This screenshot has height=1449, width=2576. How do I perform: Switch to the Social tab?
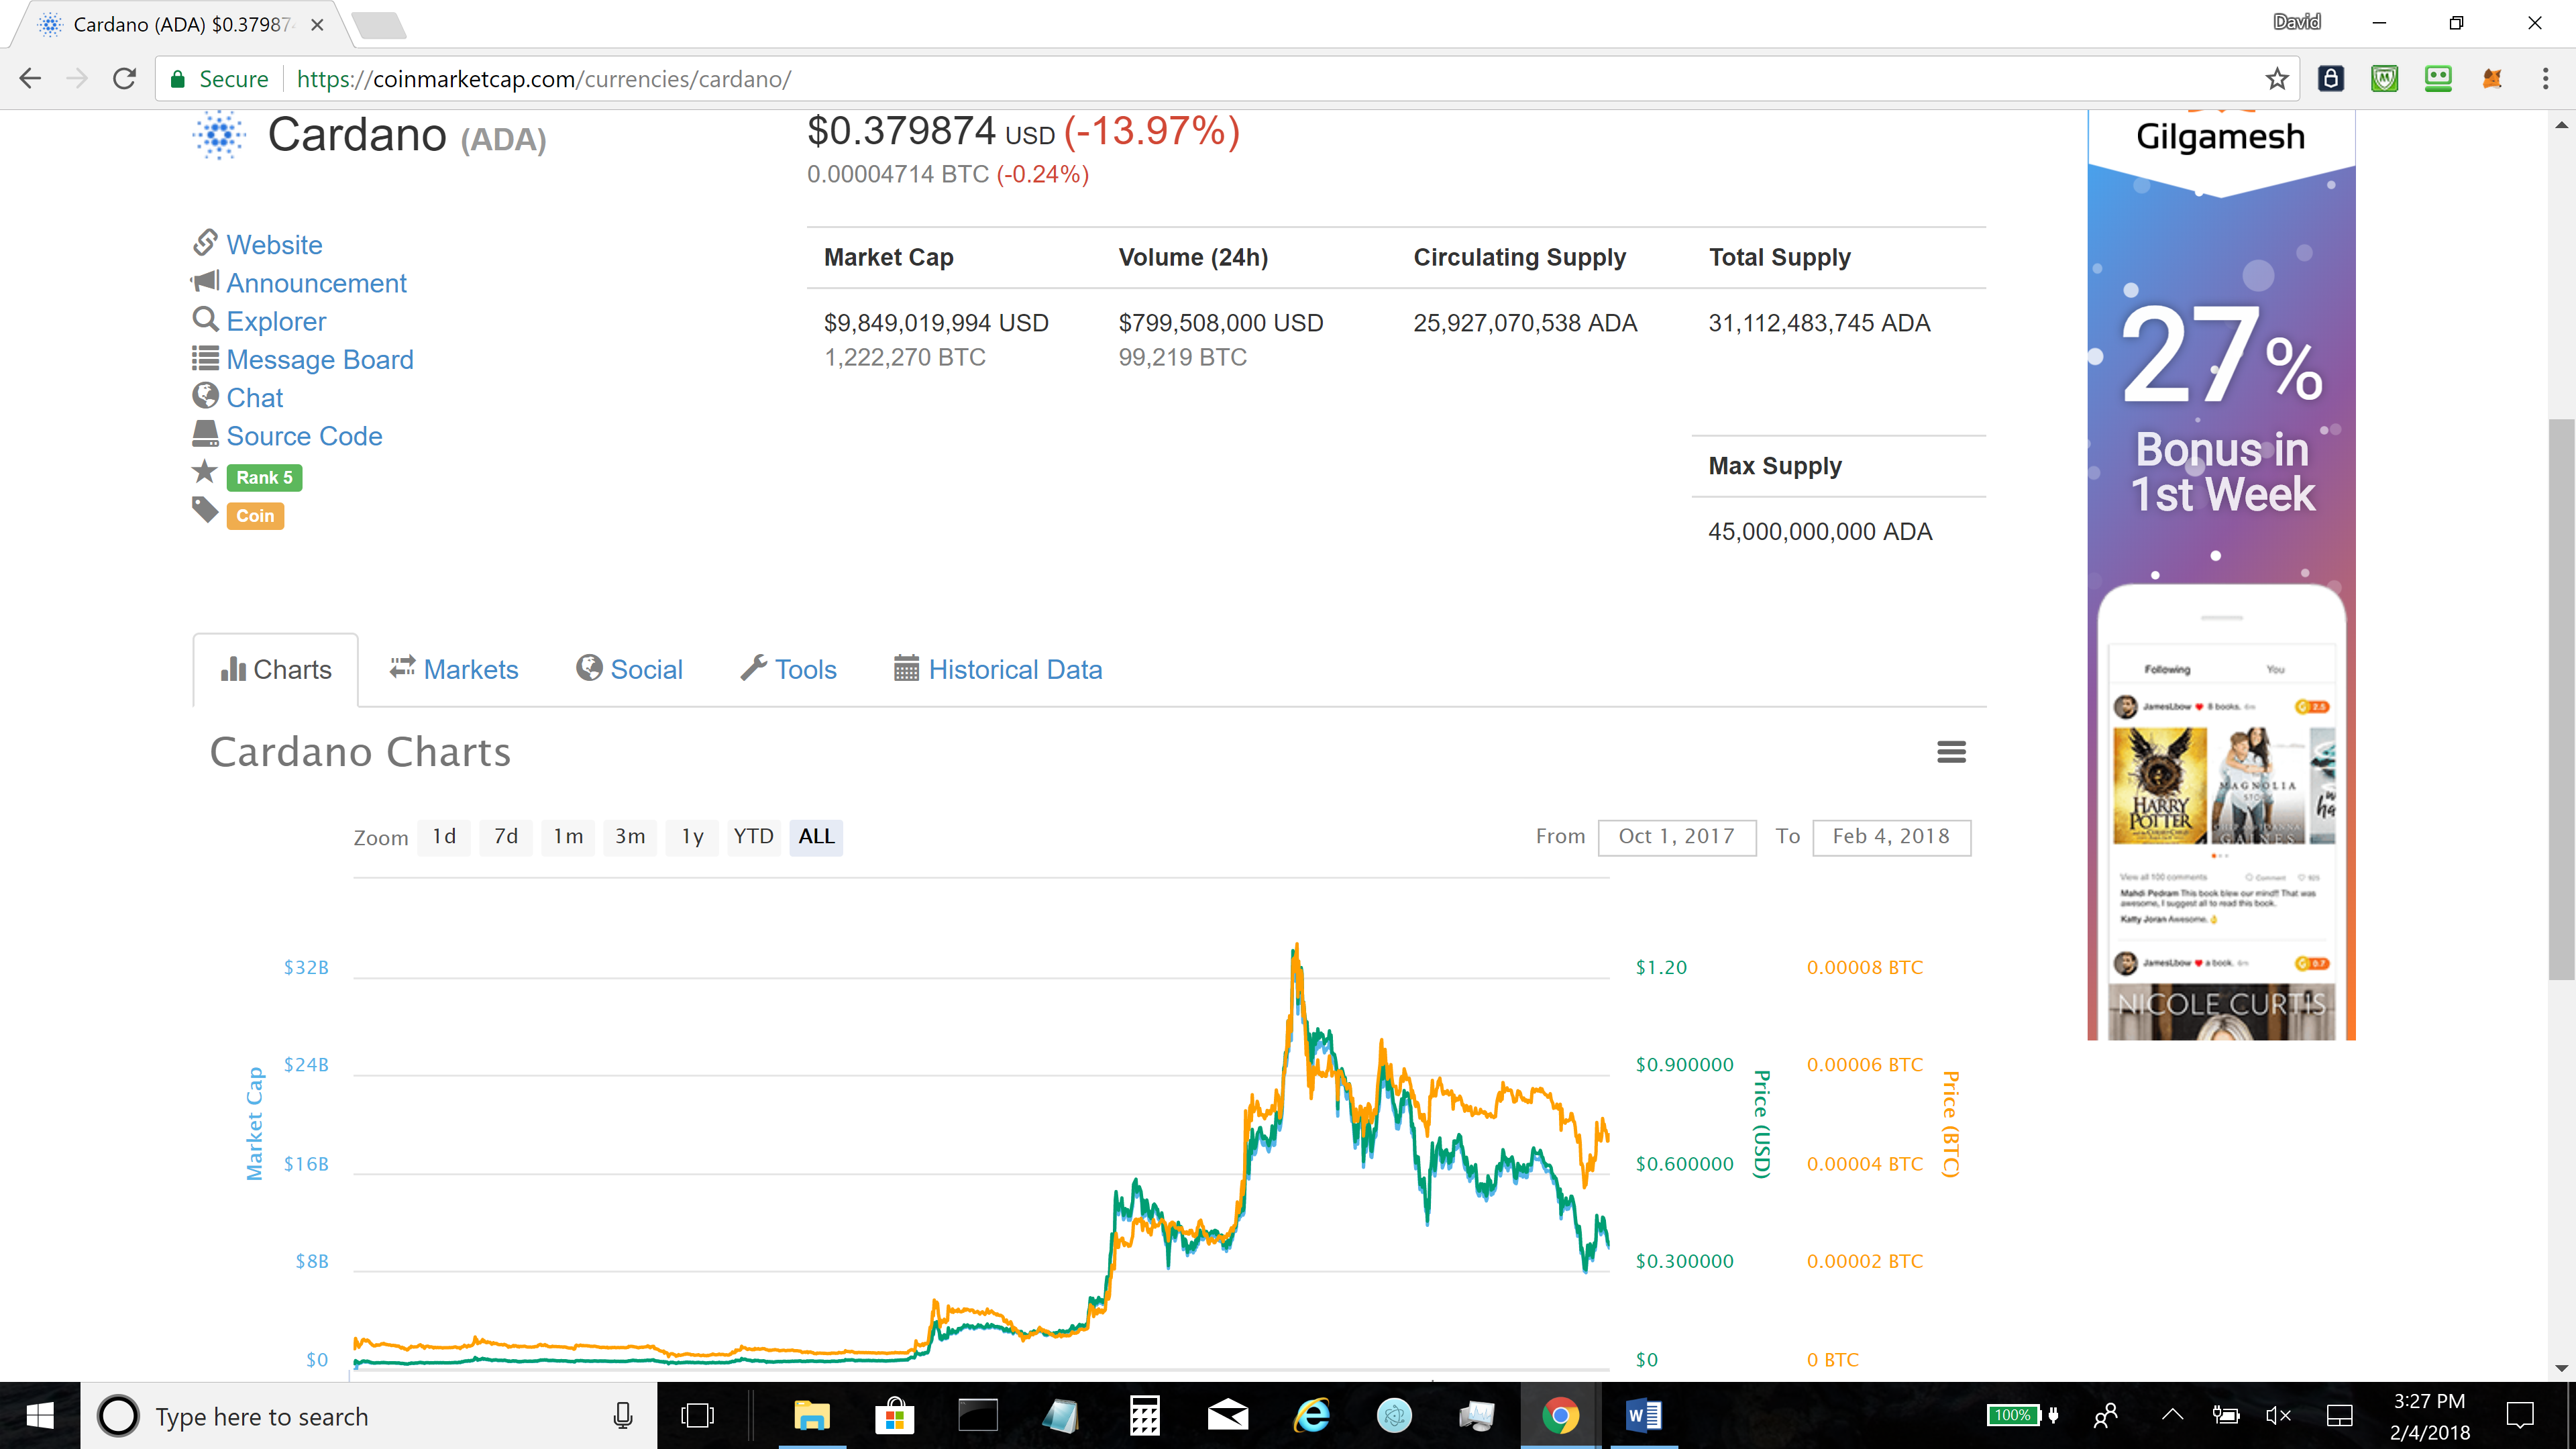coord(629,669)
